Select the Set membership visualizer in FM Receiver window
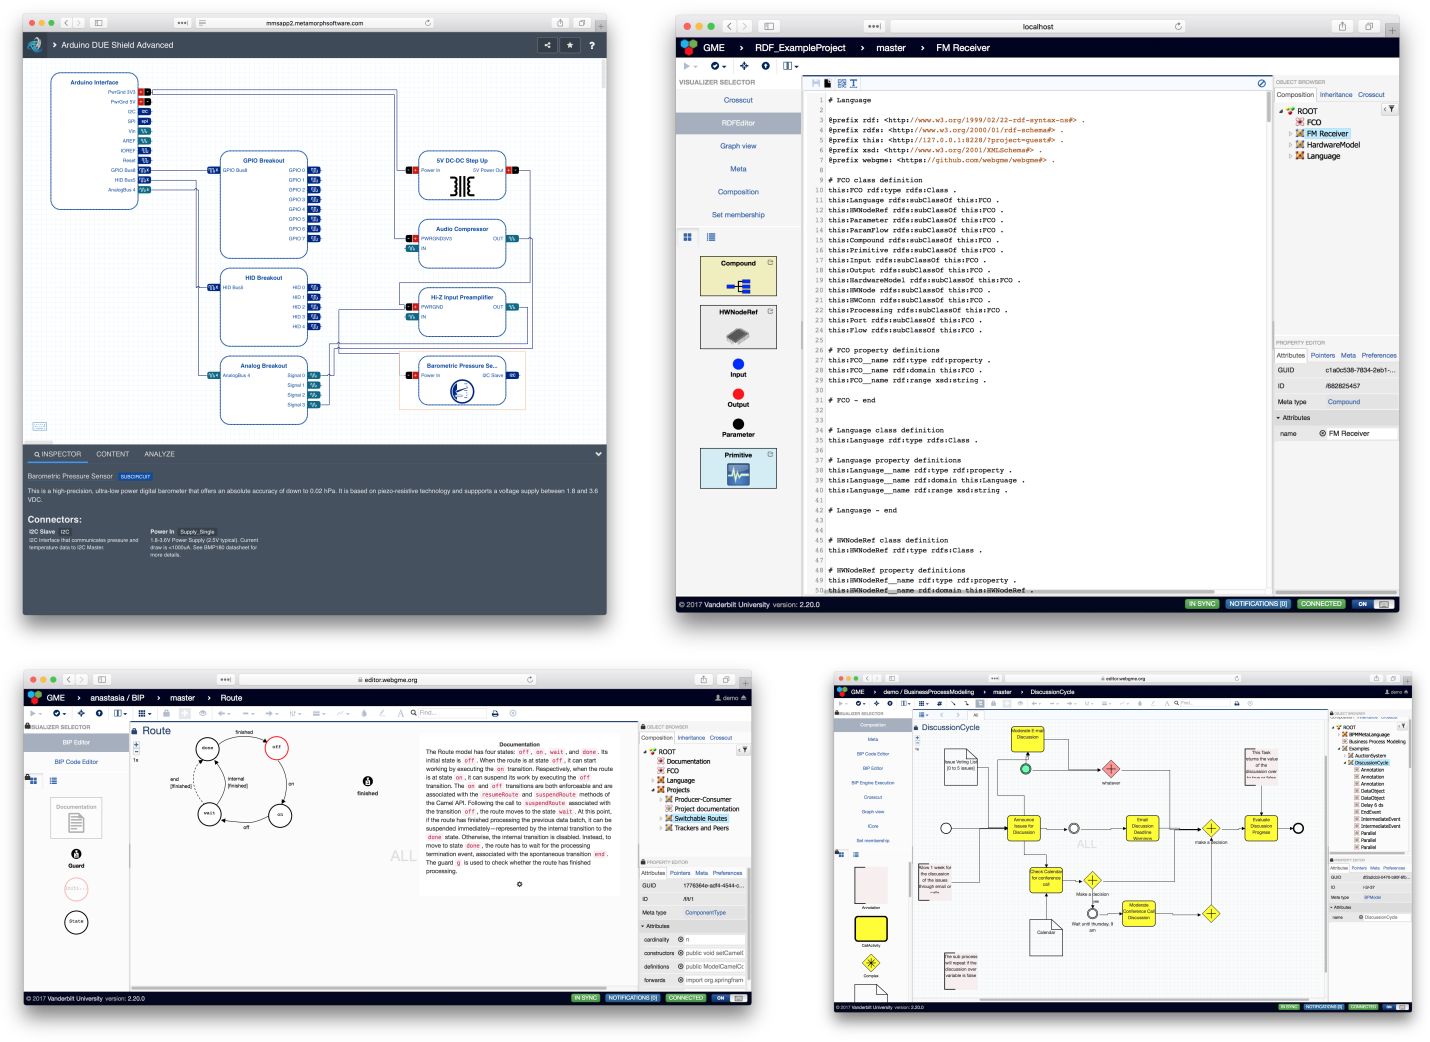The height and width of the screenshot is (1042, 1430). [x=738, y=215]
